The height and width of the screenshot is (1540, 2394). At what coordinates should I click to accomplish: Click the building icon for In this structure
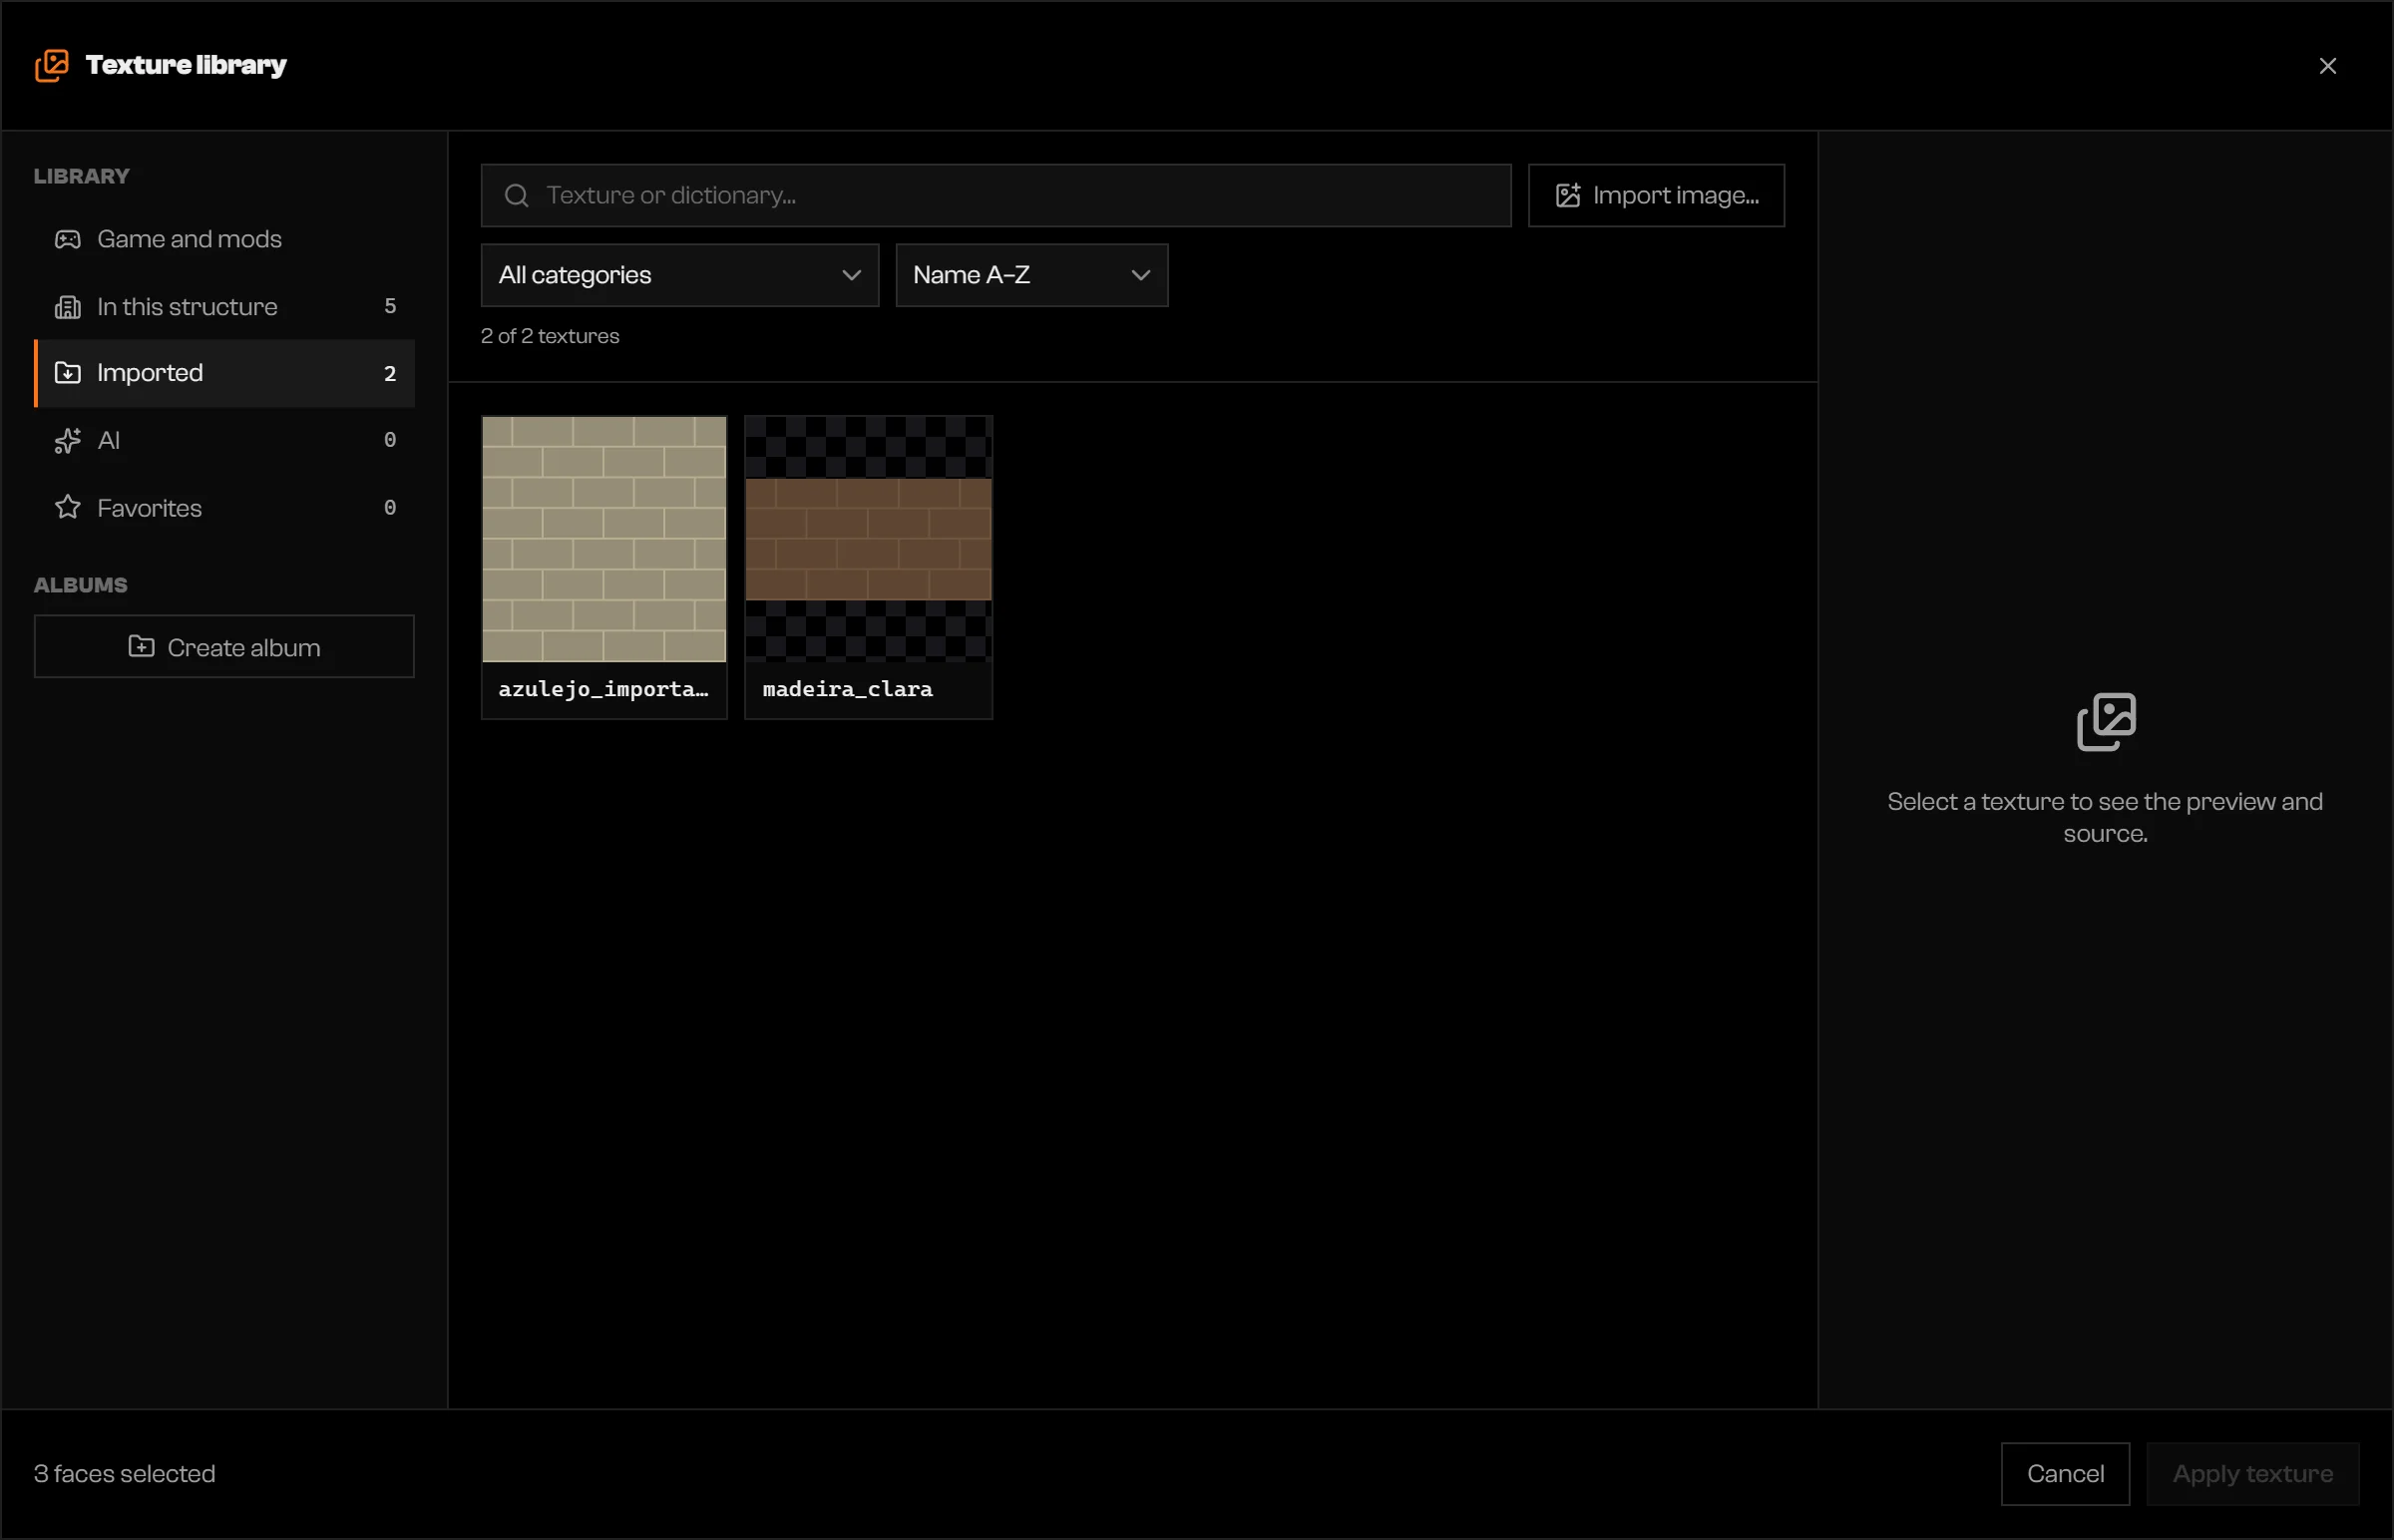pyautogui.click(x=67, y=307)
